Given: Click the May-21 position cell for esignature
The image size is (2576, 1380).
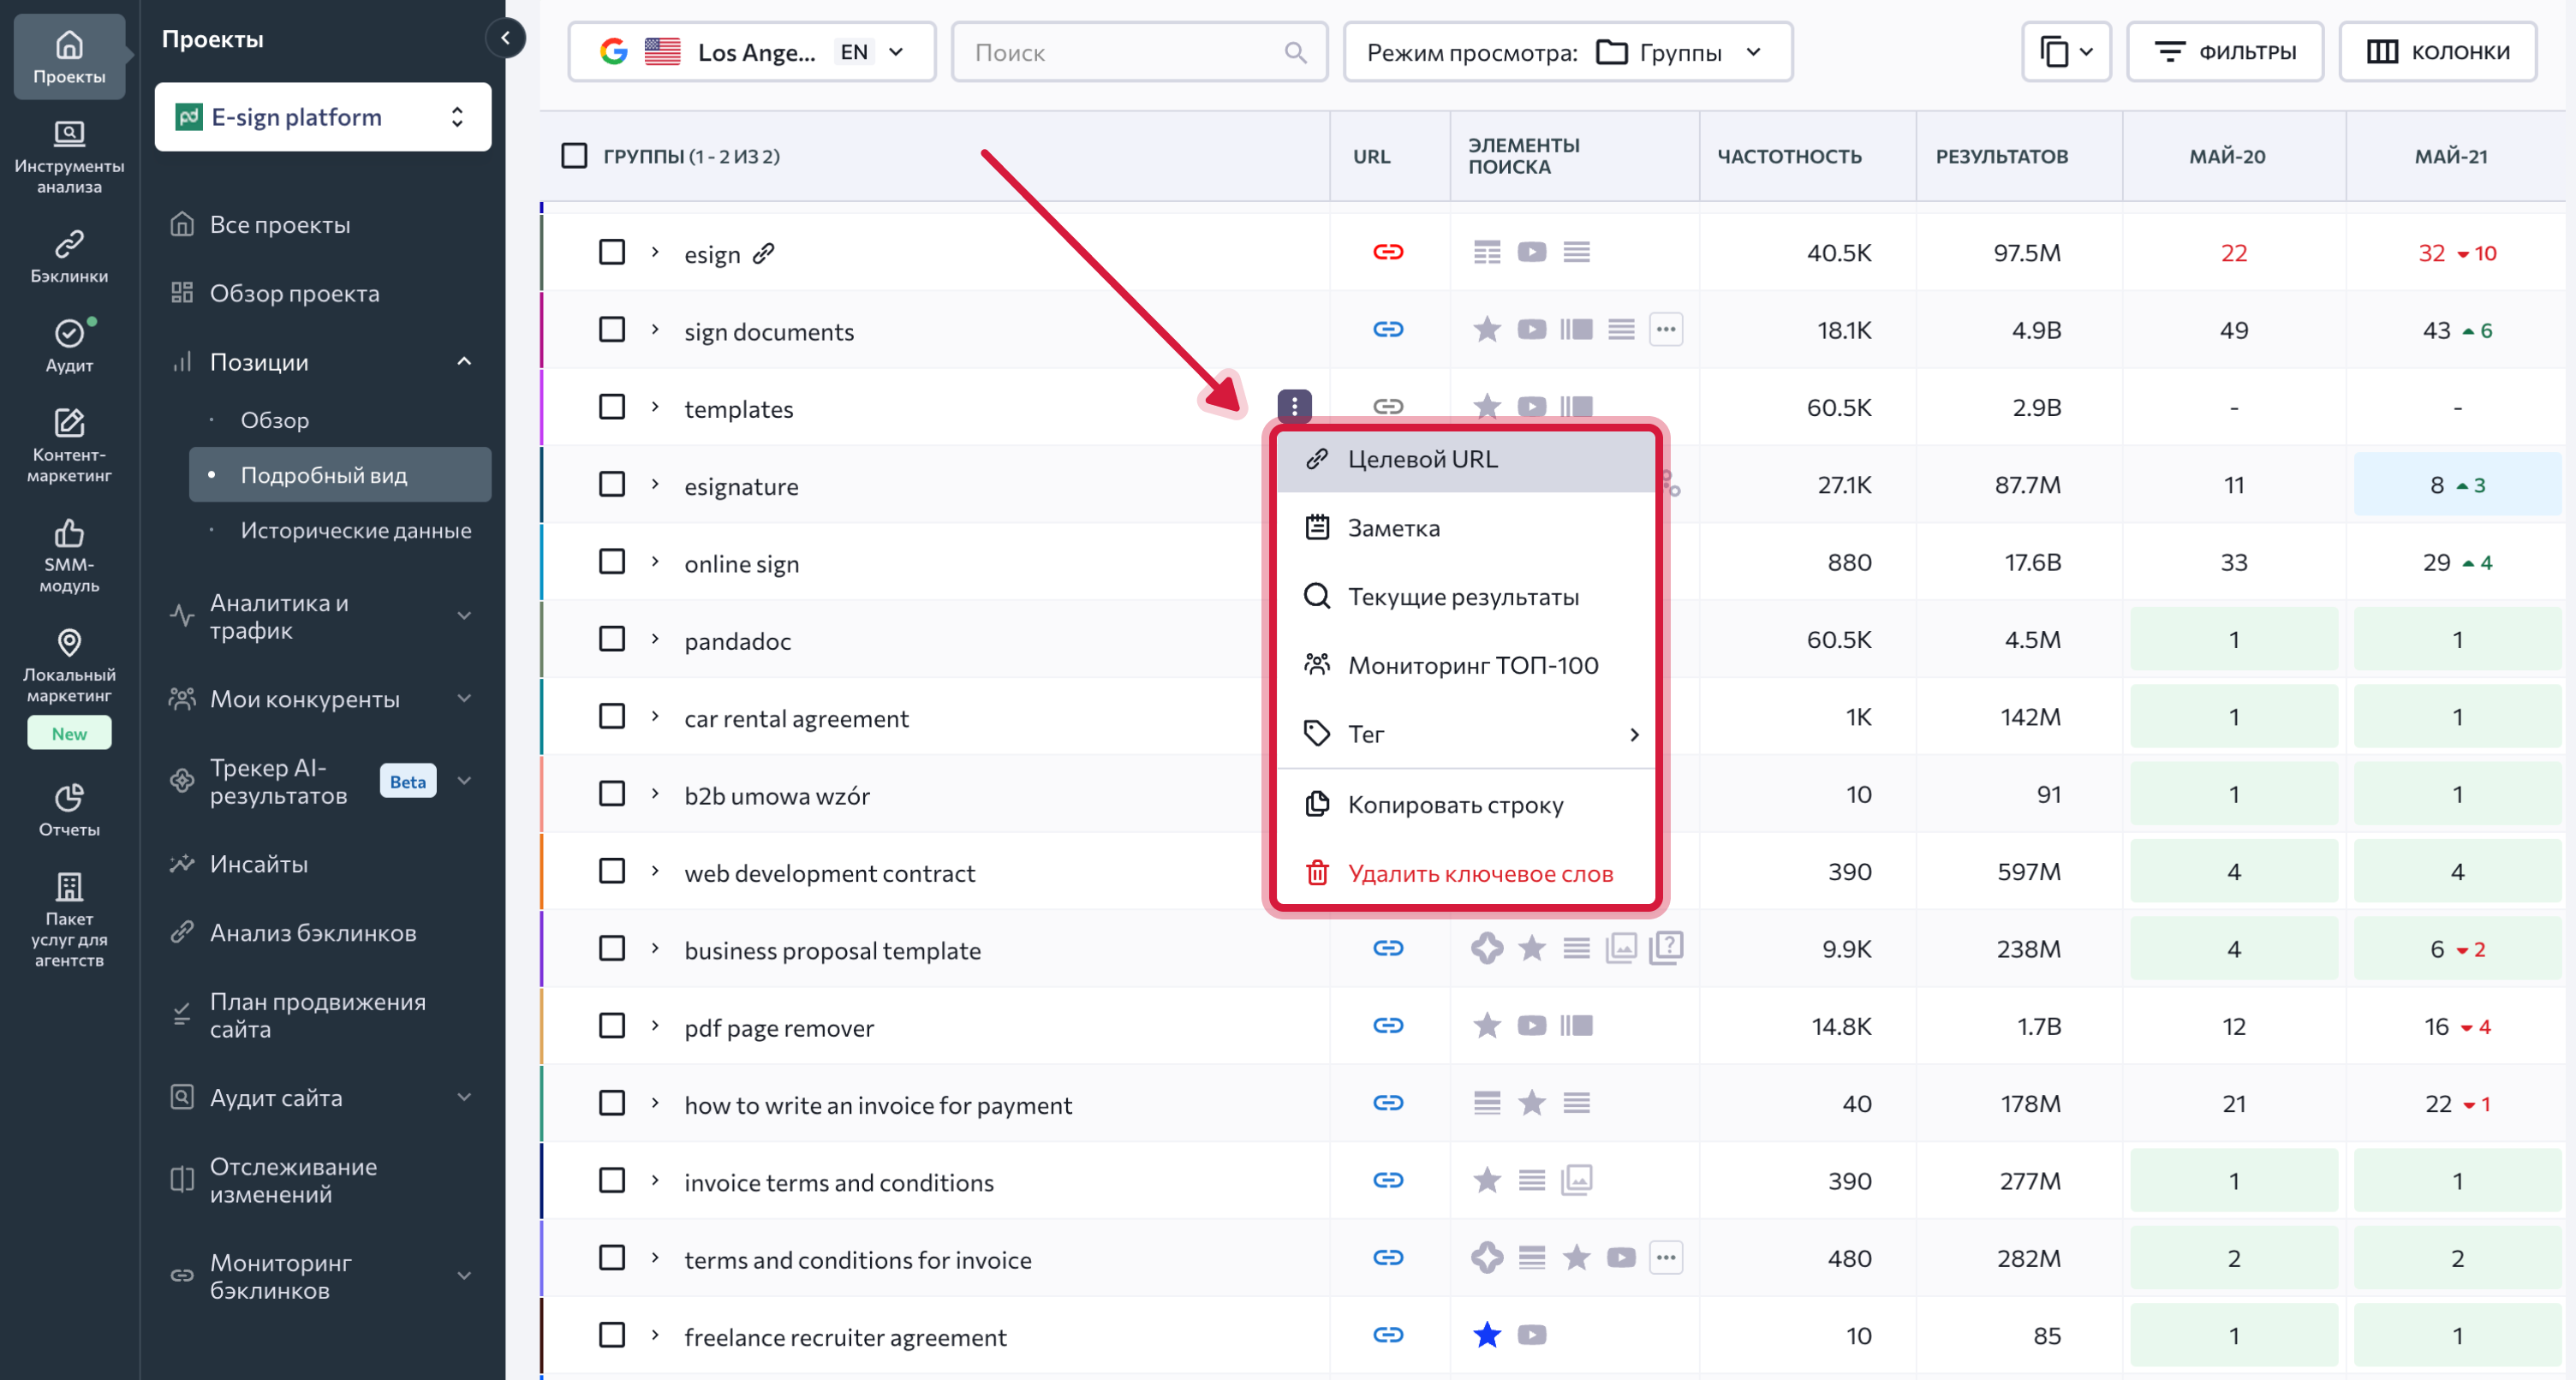Looking at the screenshot, I should click(x=2457, y=485).
